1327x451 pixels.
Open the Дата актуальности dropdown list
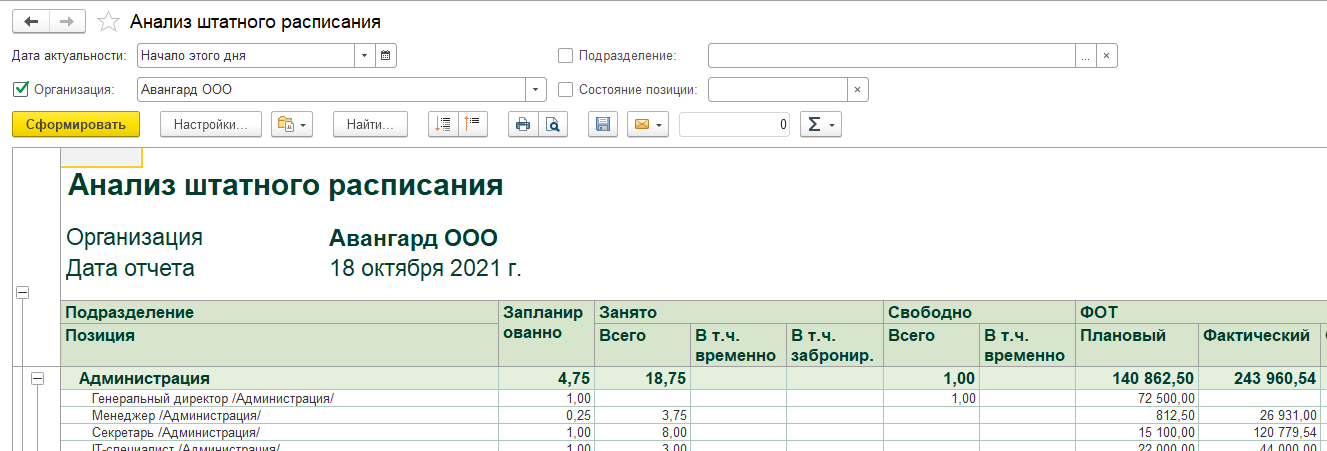point(364,55)
